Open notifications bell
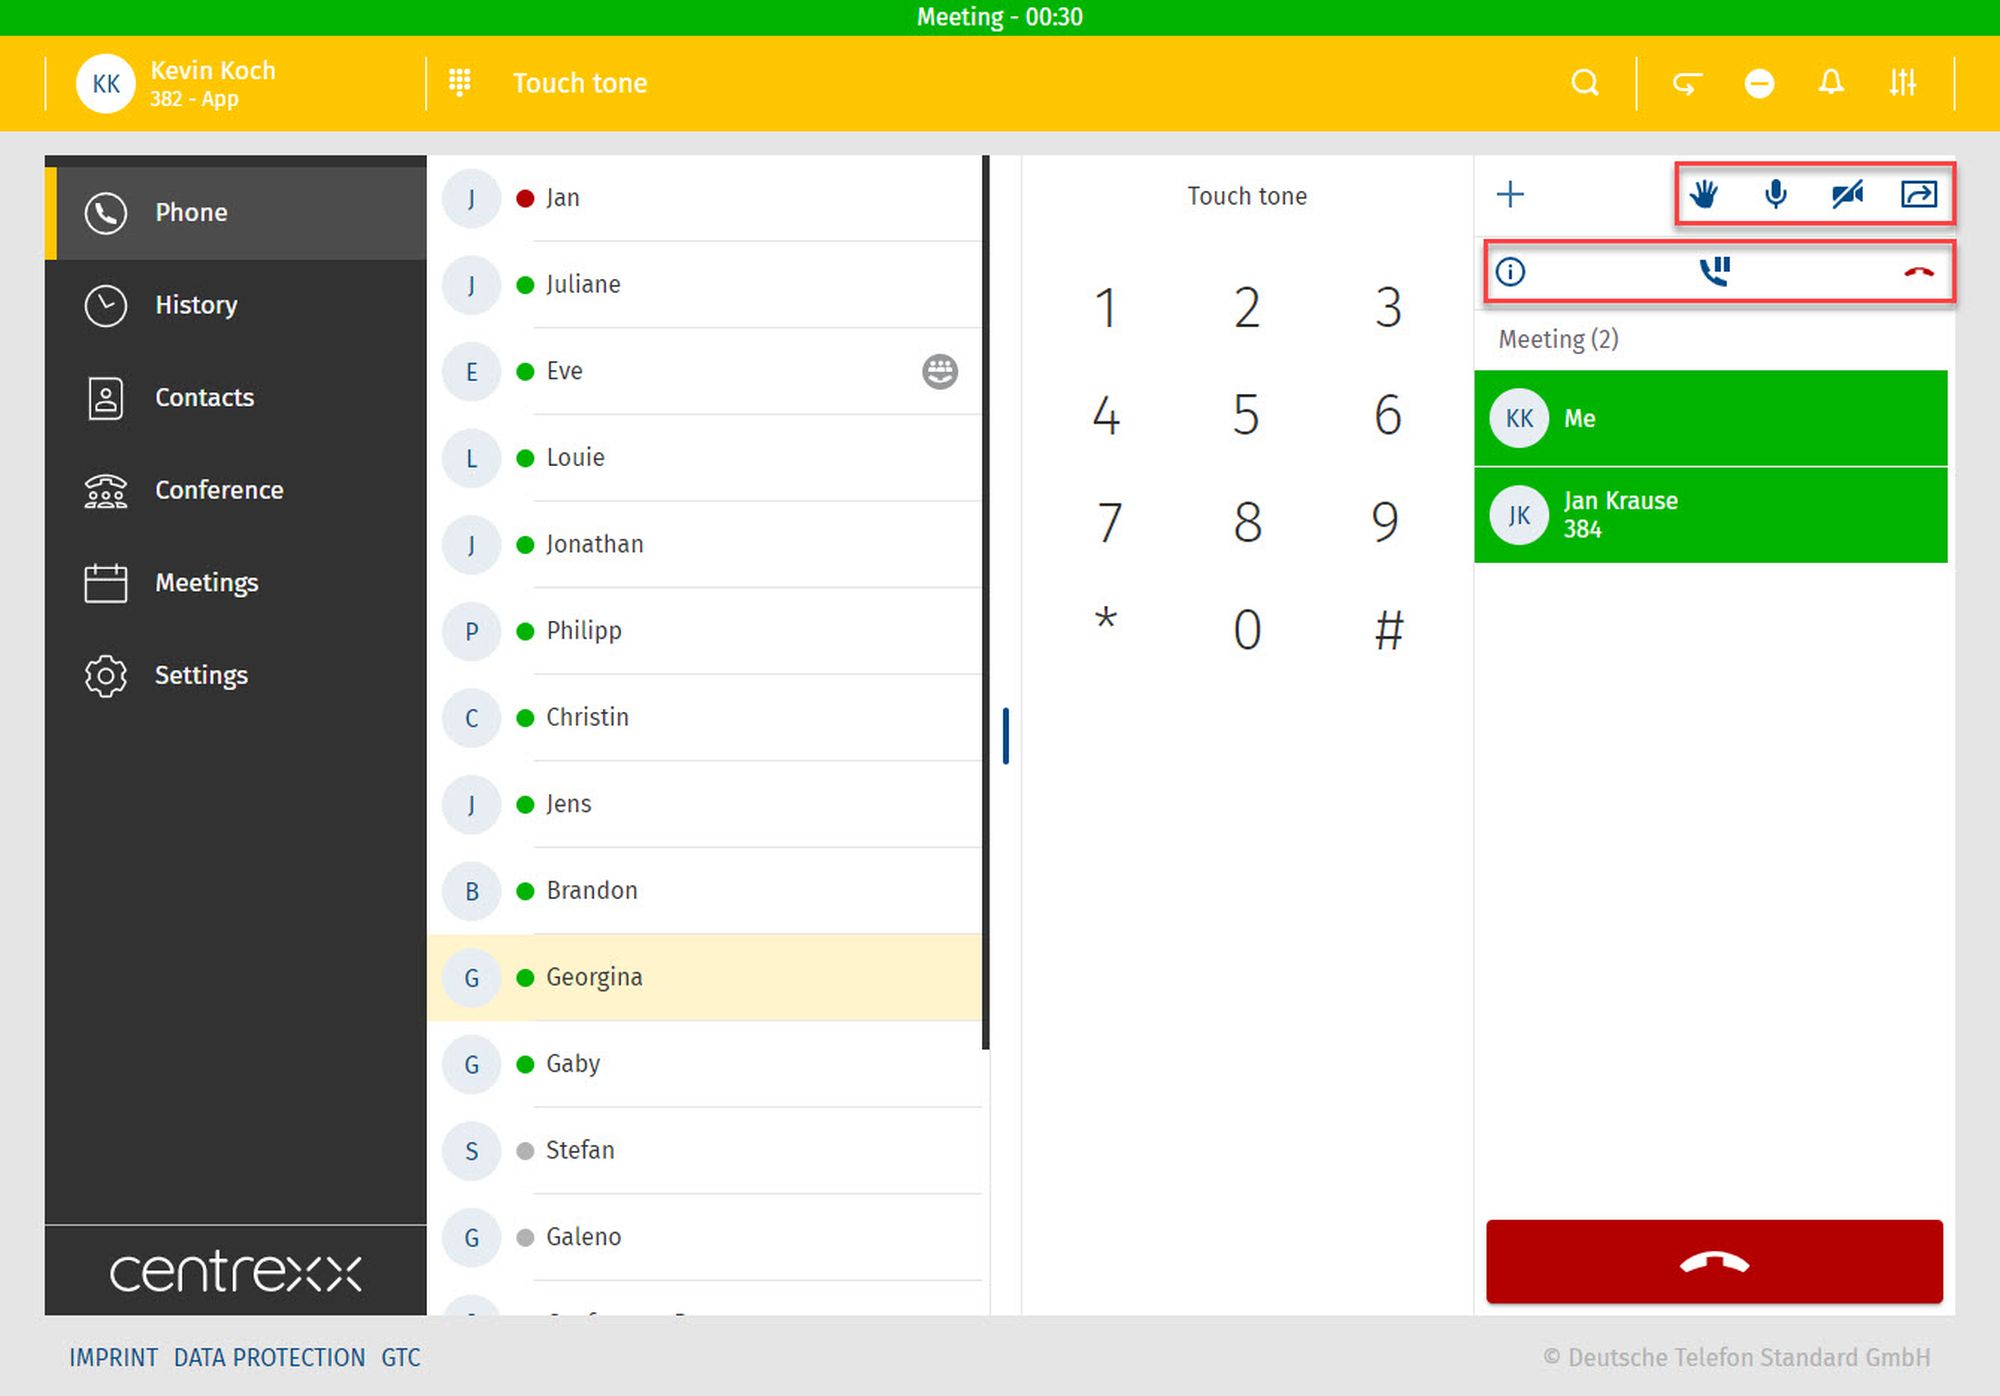The width and height of the screenshot is (2000, 1396). pyautogui.click(x=1831, y=83)
